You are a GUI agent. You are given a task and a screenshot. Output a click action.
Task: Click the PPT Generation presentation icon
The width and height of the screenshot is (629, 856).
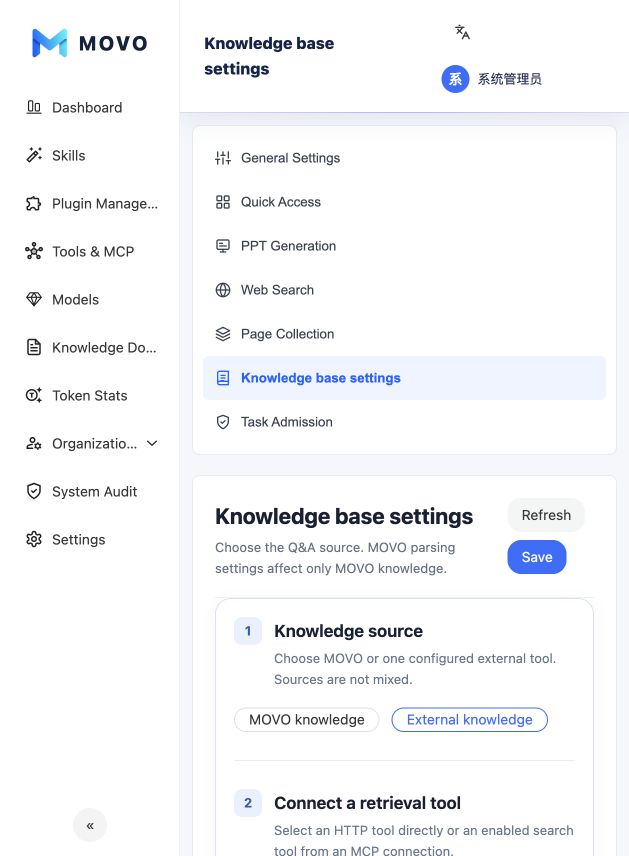(x=223, y=246)
